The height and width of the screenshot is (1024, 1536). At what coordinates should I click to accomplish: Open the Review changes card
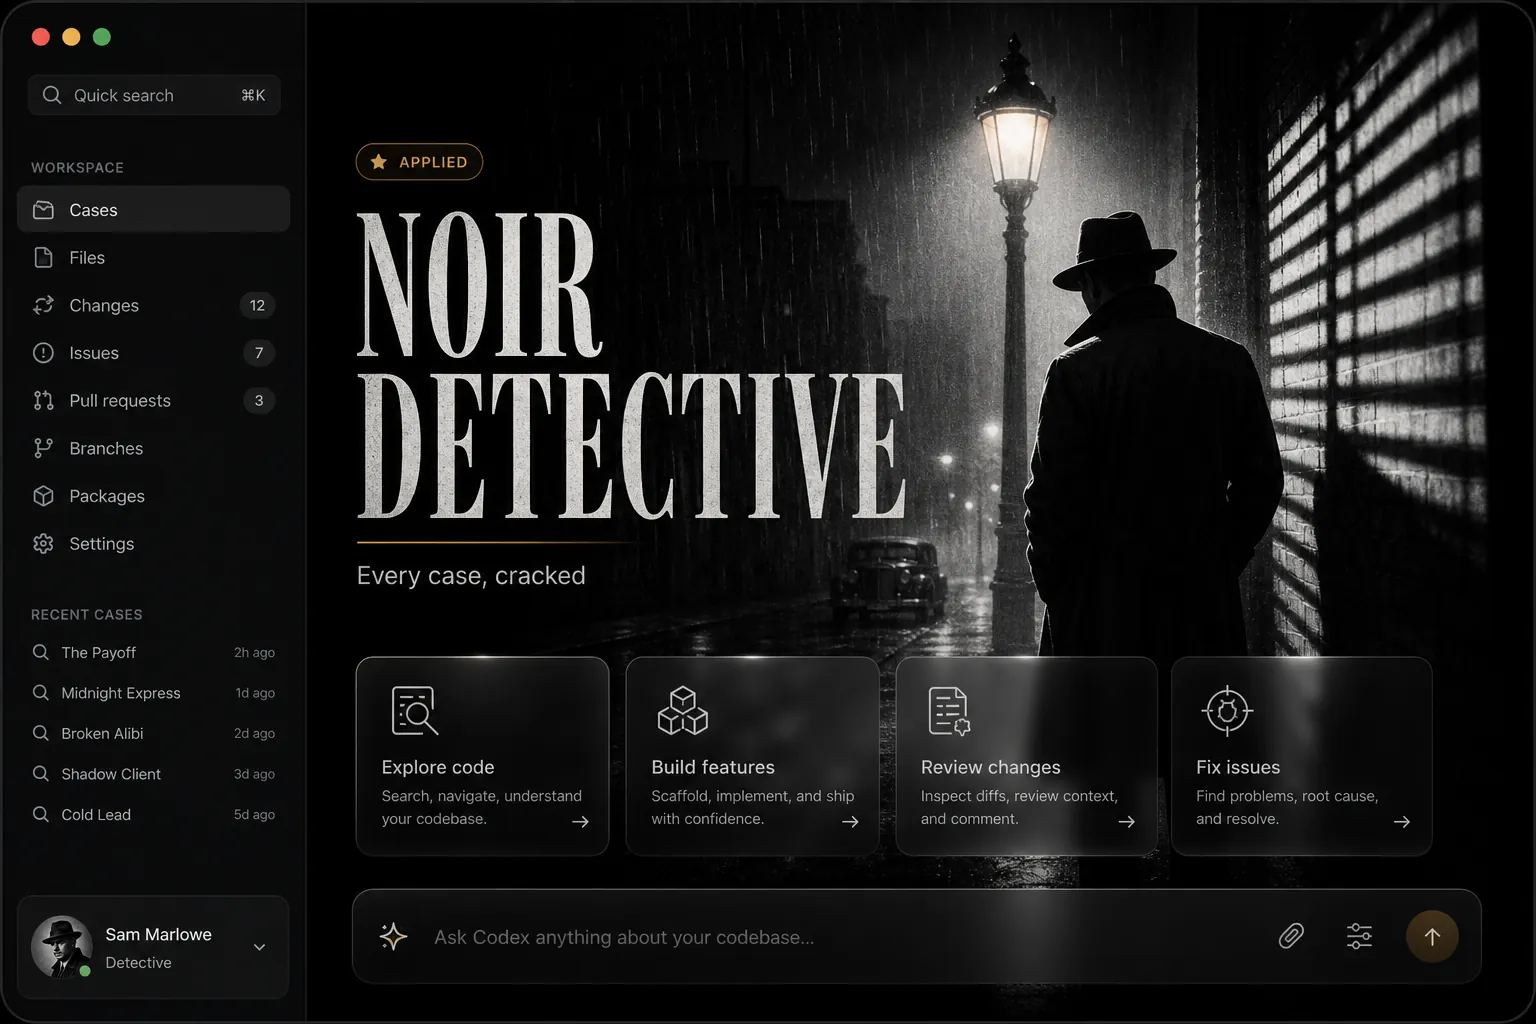1026,756
